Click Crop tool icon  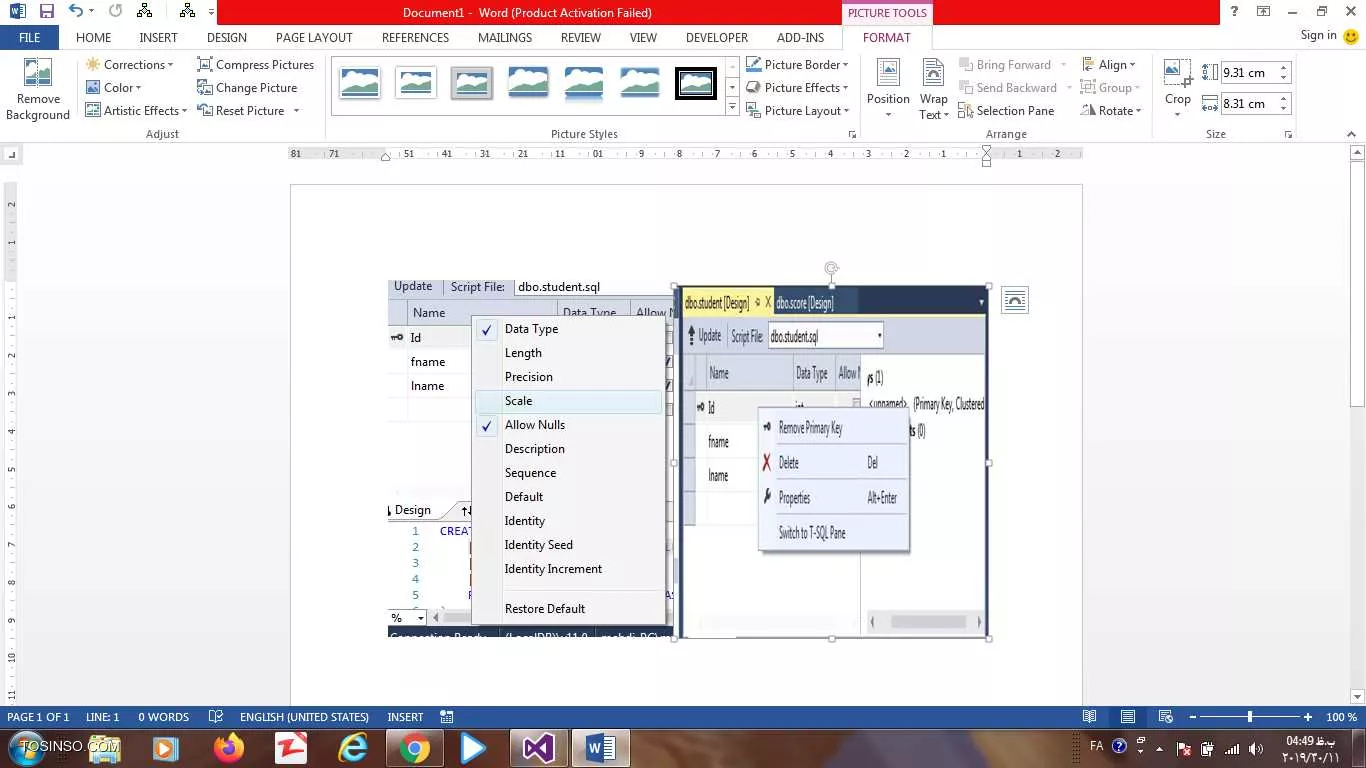(x=1177, y=73)
